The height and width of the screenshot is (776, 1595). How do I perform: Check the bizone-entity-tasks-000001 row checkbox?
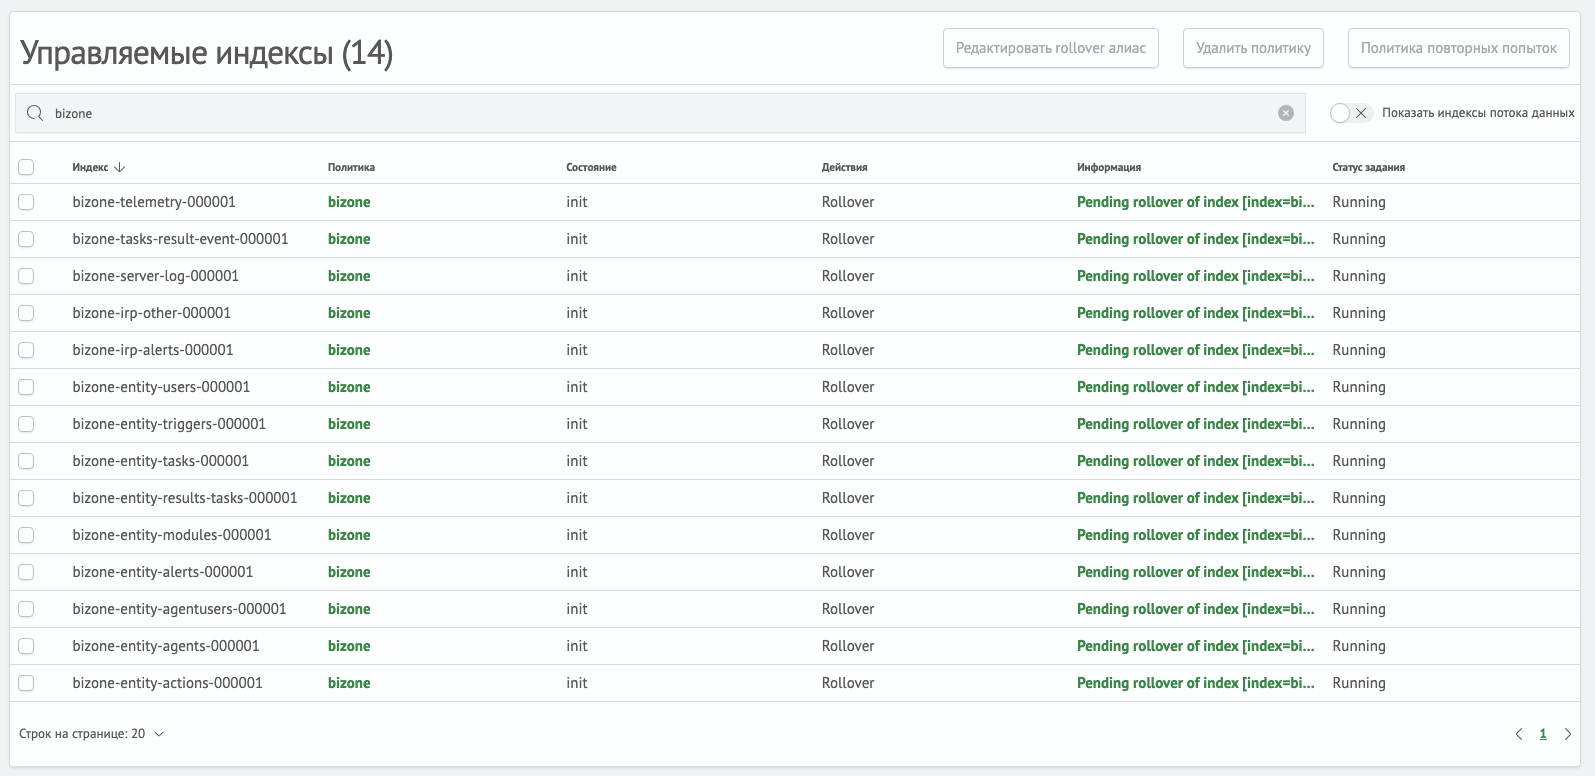[x=26, y=461]
